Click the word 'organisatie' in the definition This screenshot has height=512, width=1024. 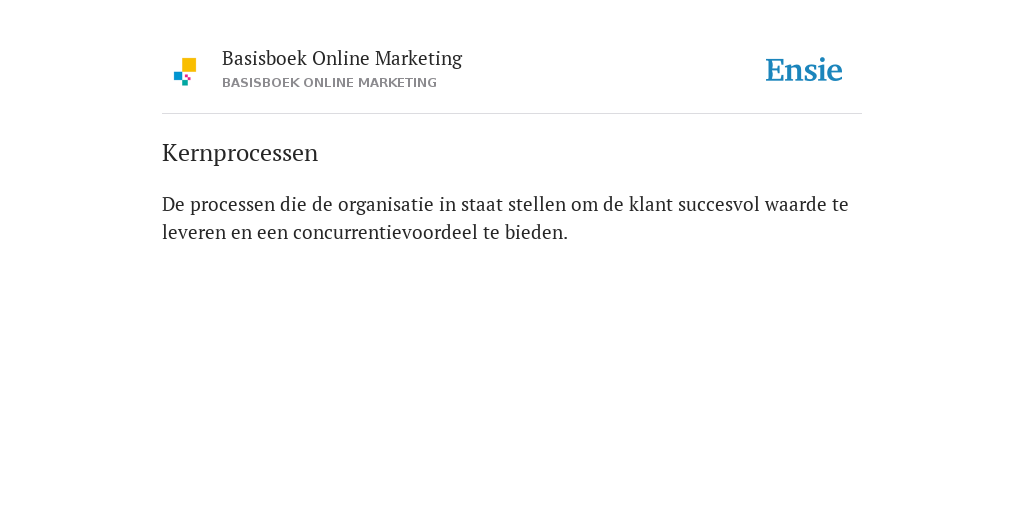point(385,205)
